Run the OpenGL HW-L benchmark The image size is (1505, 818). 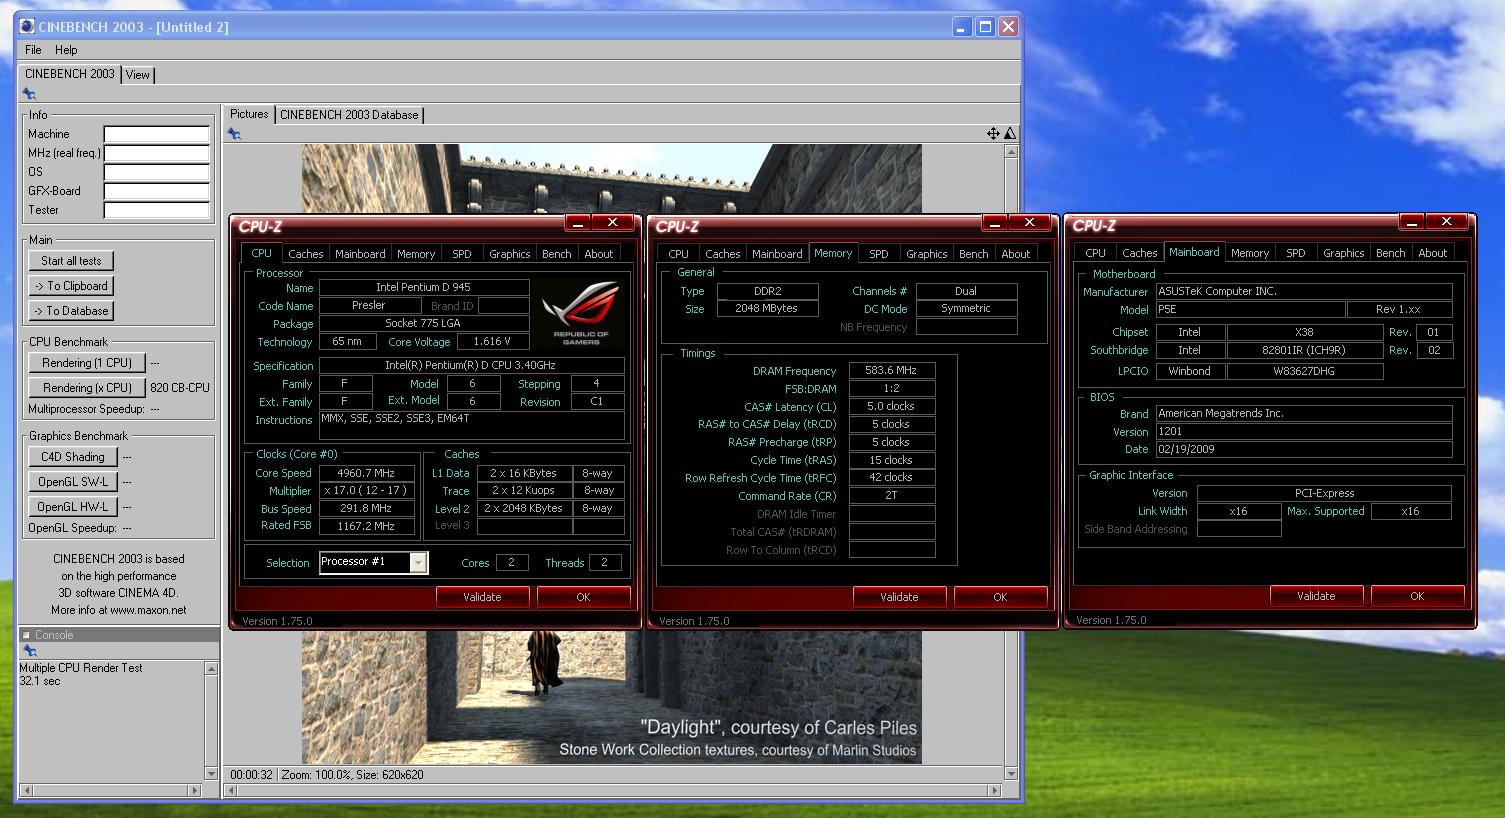72,507
